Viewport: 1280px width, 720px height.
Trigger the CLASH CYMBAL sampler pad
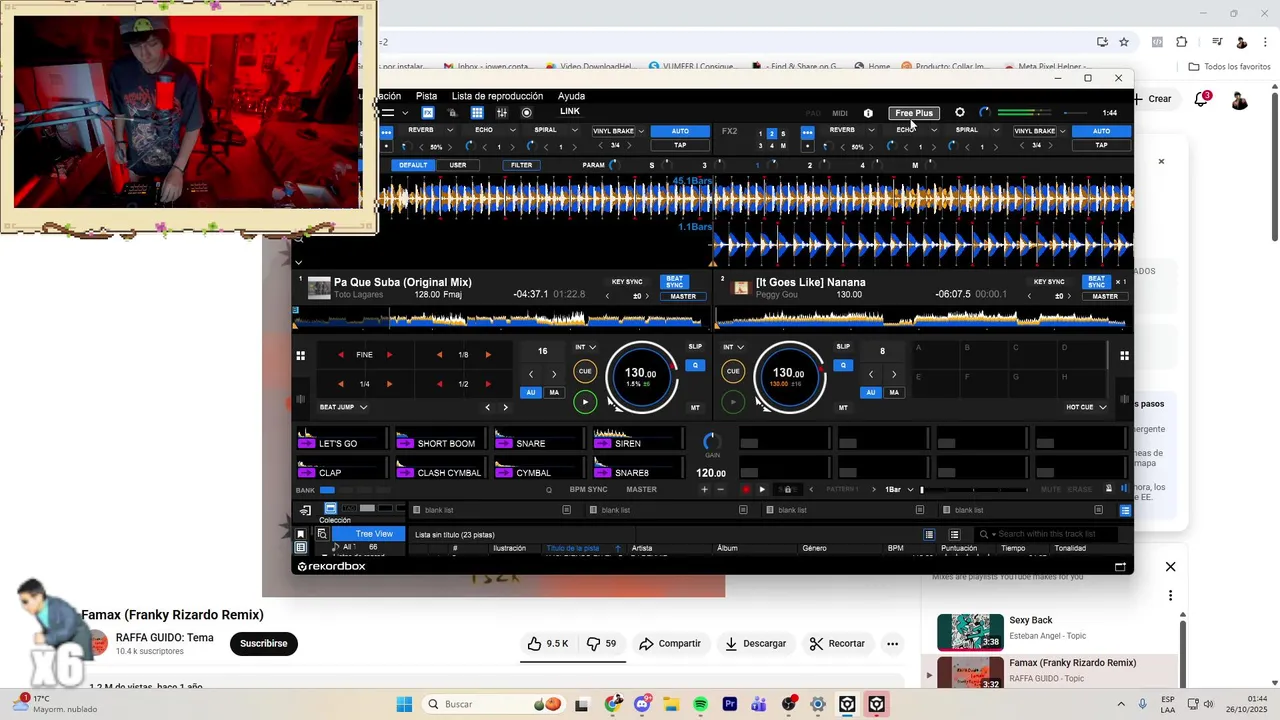(440, 469)
